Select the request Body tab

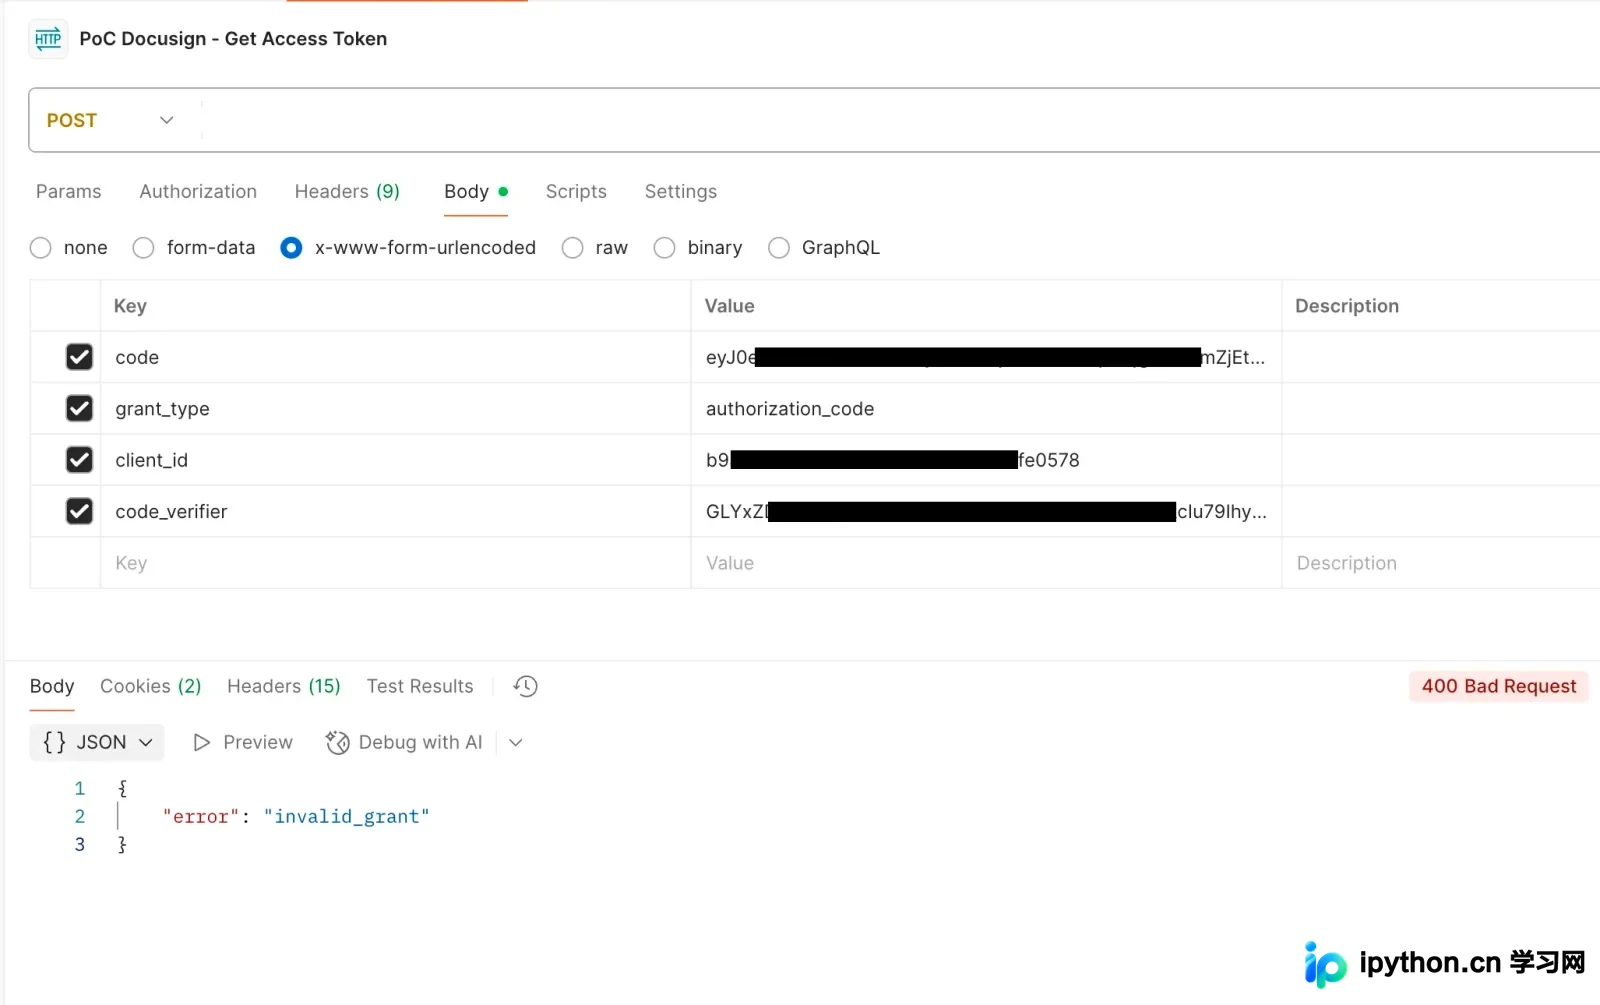point(476,191)
